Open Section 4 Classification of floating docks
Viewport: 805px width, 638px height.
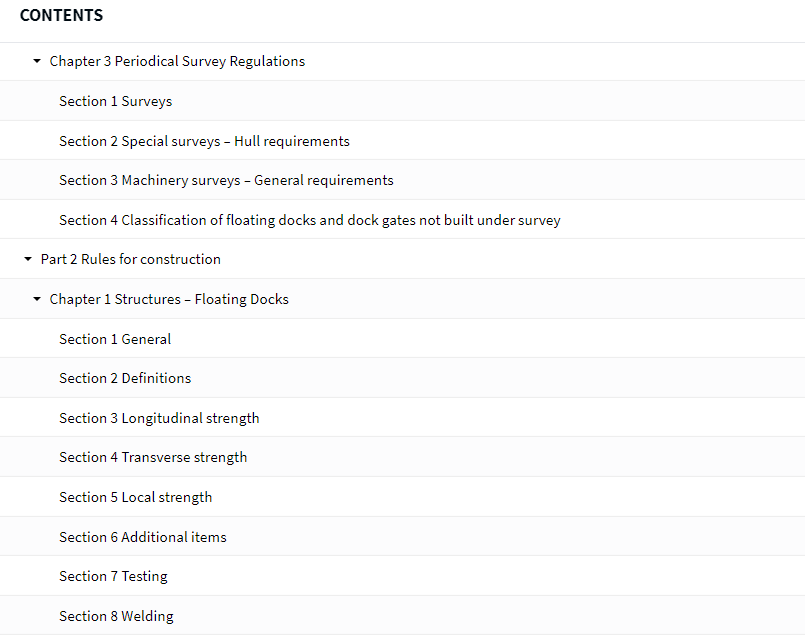(310, 220)
